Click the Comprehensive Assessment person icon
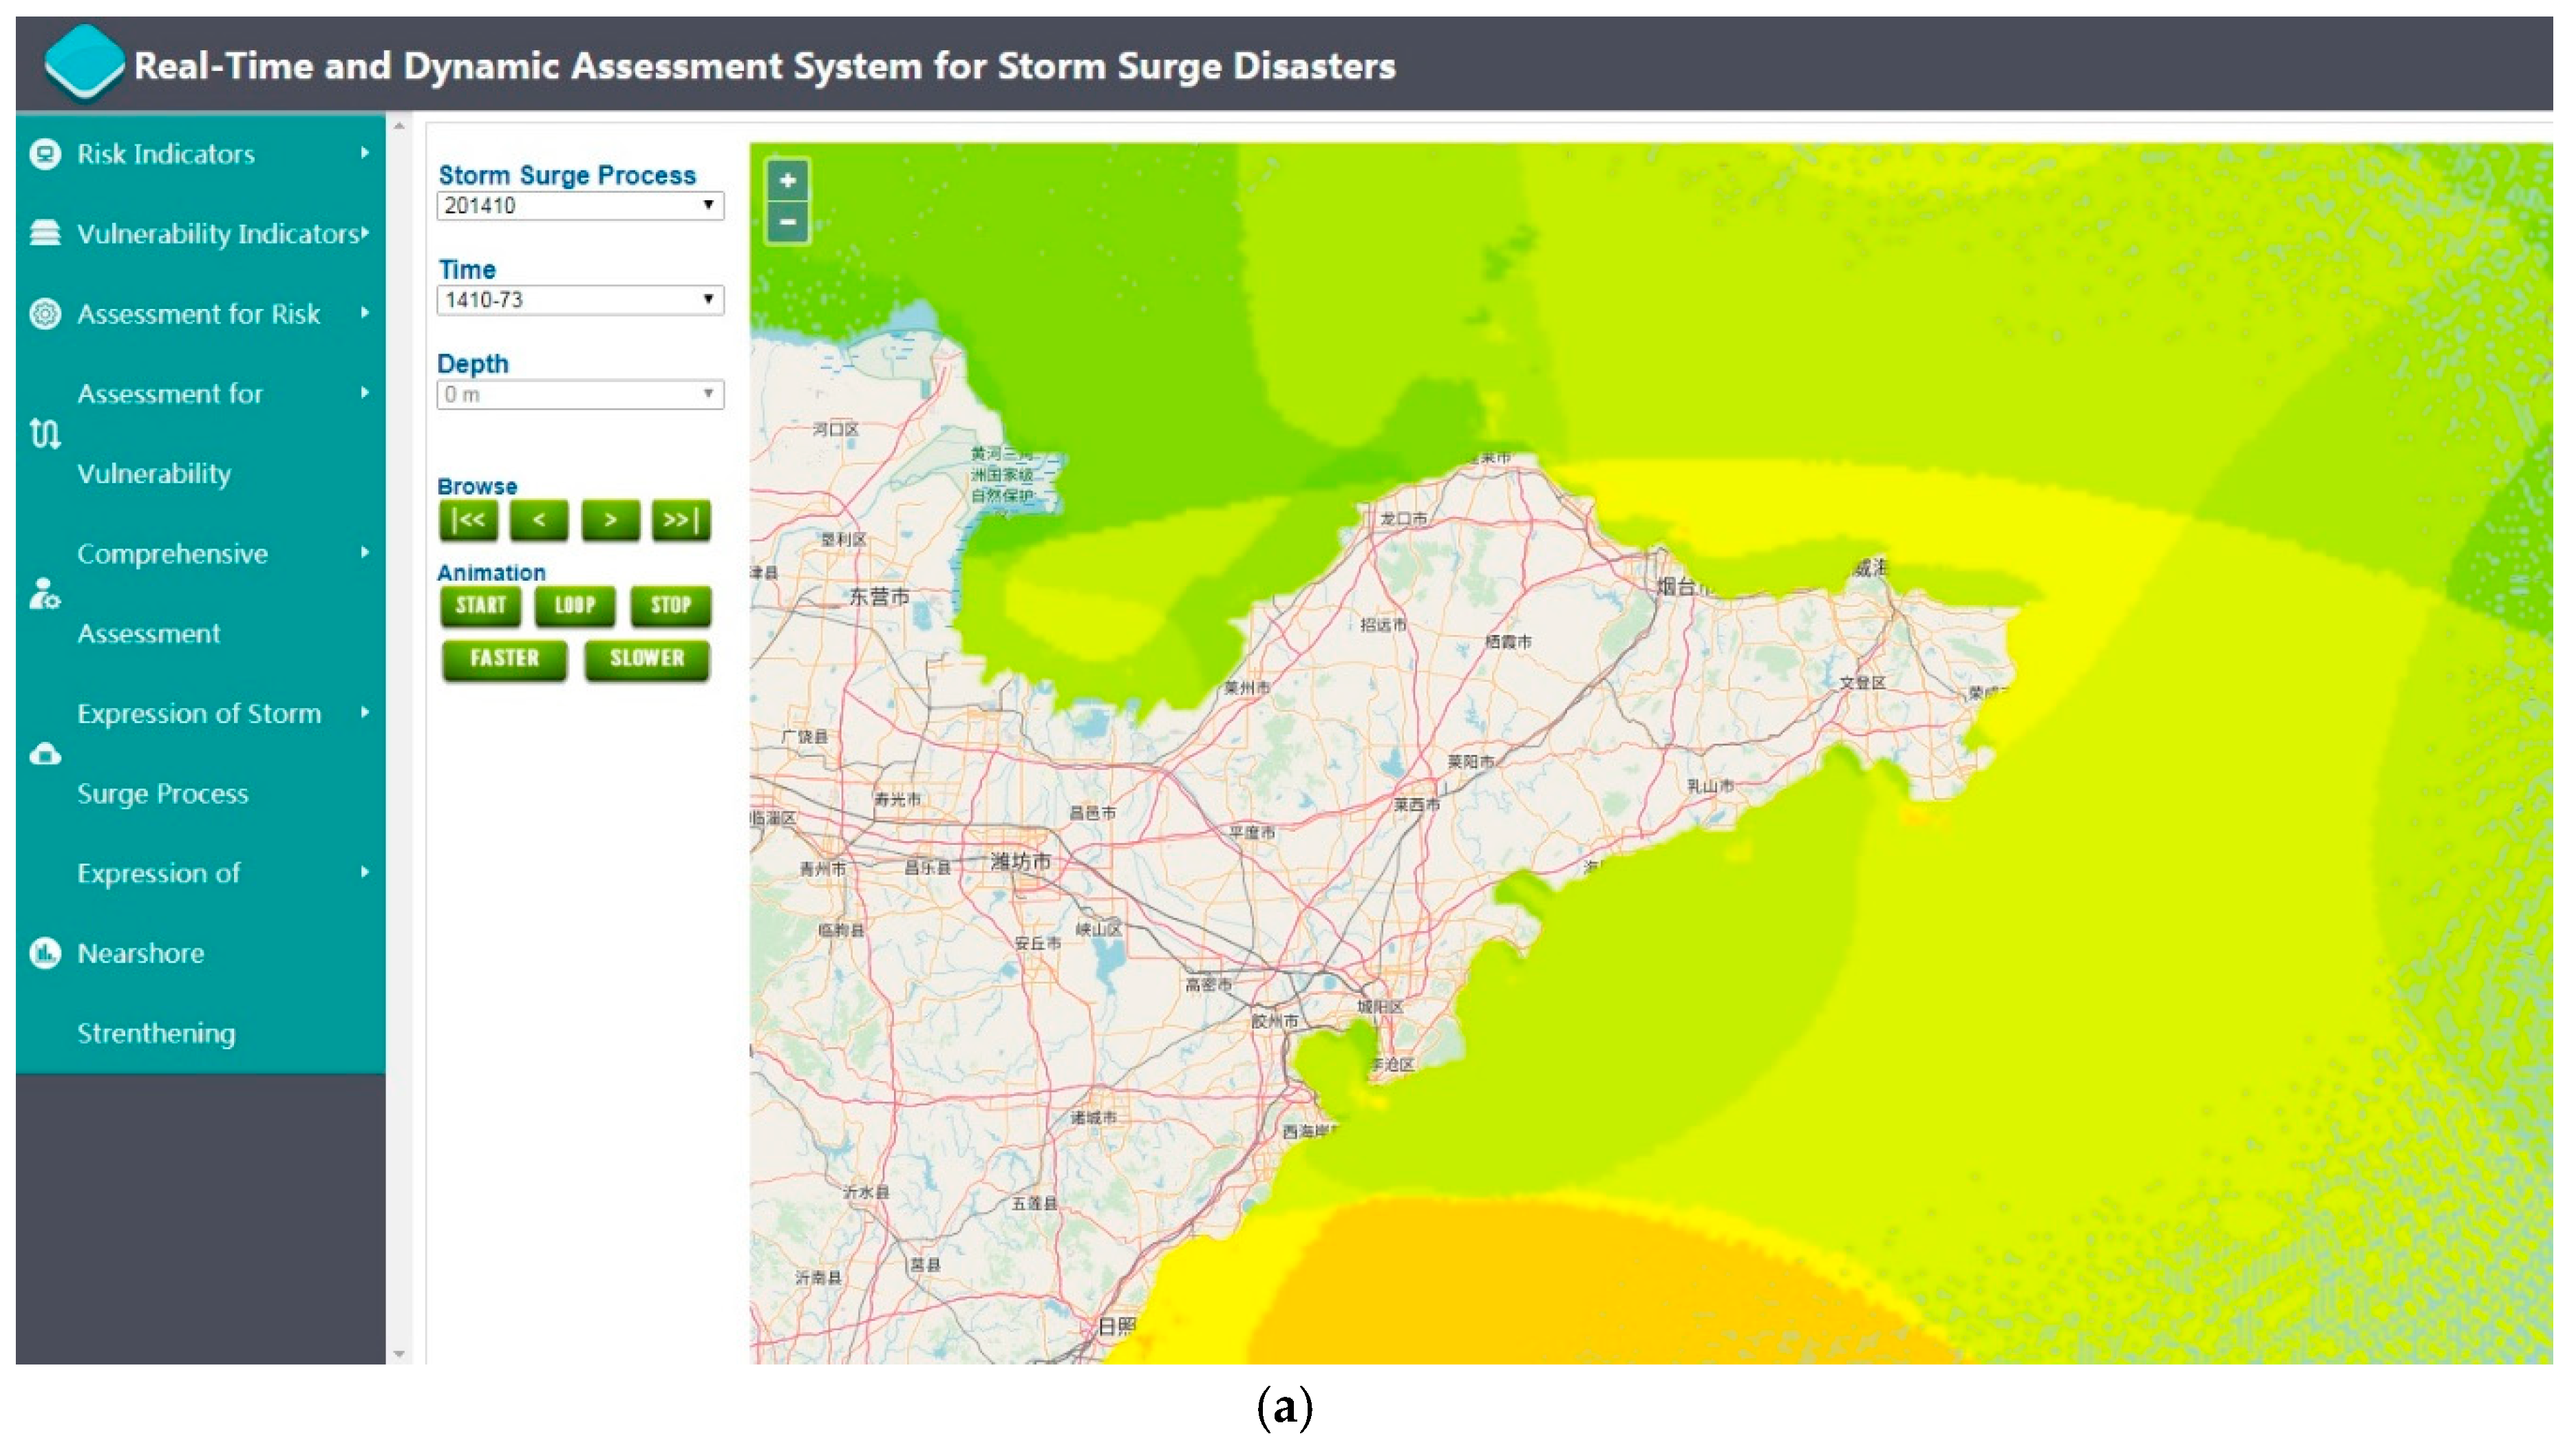 45,594
